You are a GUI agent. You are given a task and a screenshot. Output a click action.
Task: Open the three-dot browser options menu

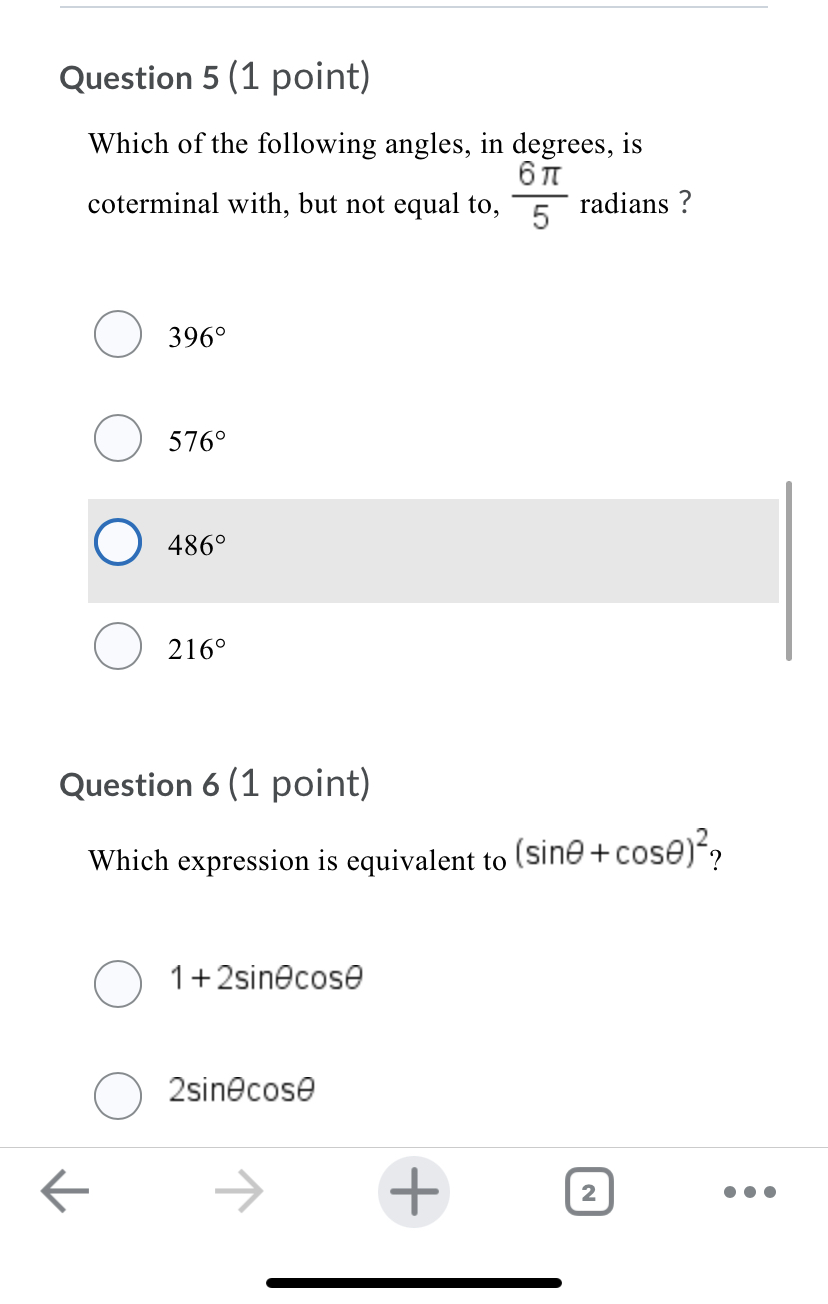(748, 1191)
